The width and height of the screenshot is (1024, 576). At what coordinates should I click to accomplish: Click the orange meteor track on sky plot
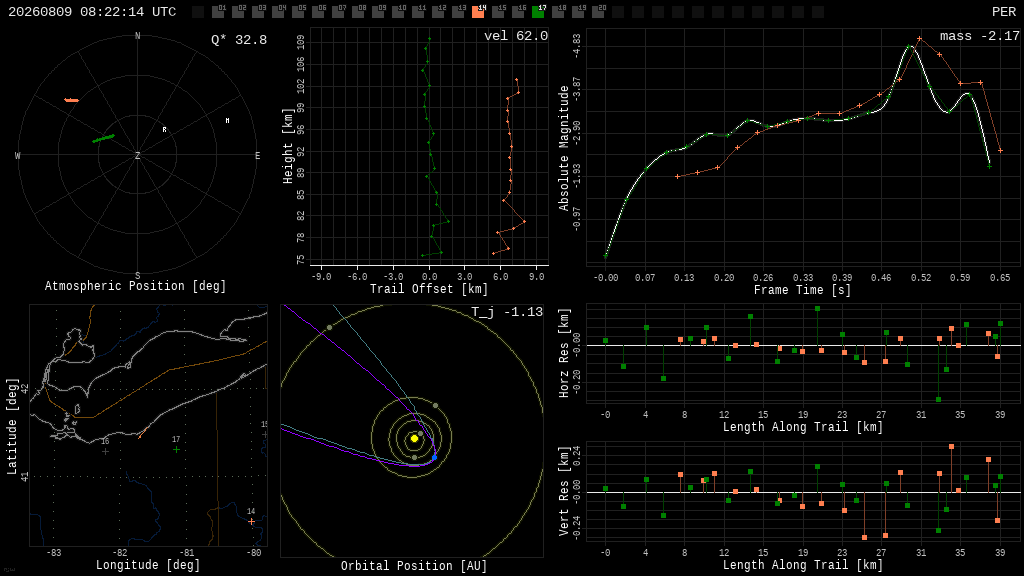pos(71,100)
